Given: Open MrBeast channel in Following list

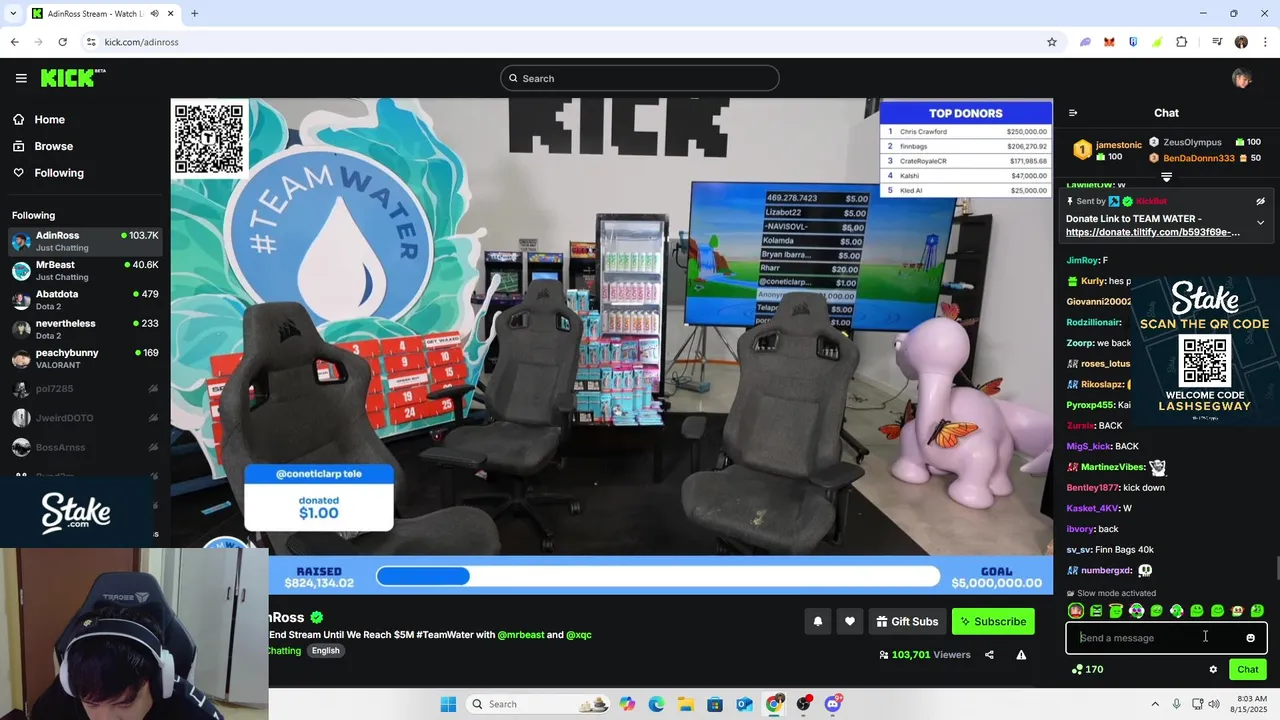Looking at the screenshot, I should 85,271.
